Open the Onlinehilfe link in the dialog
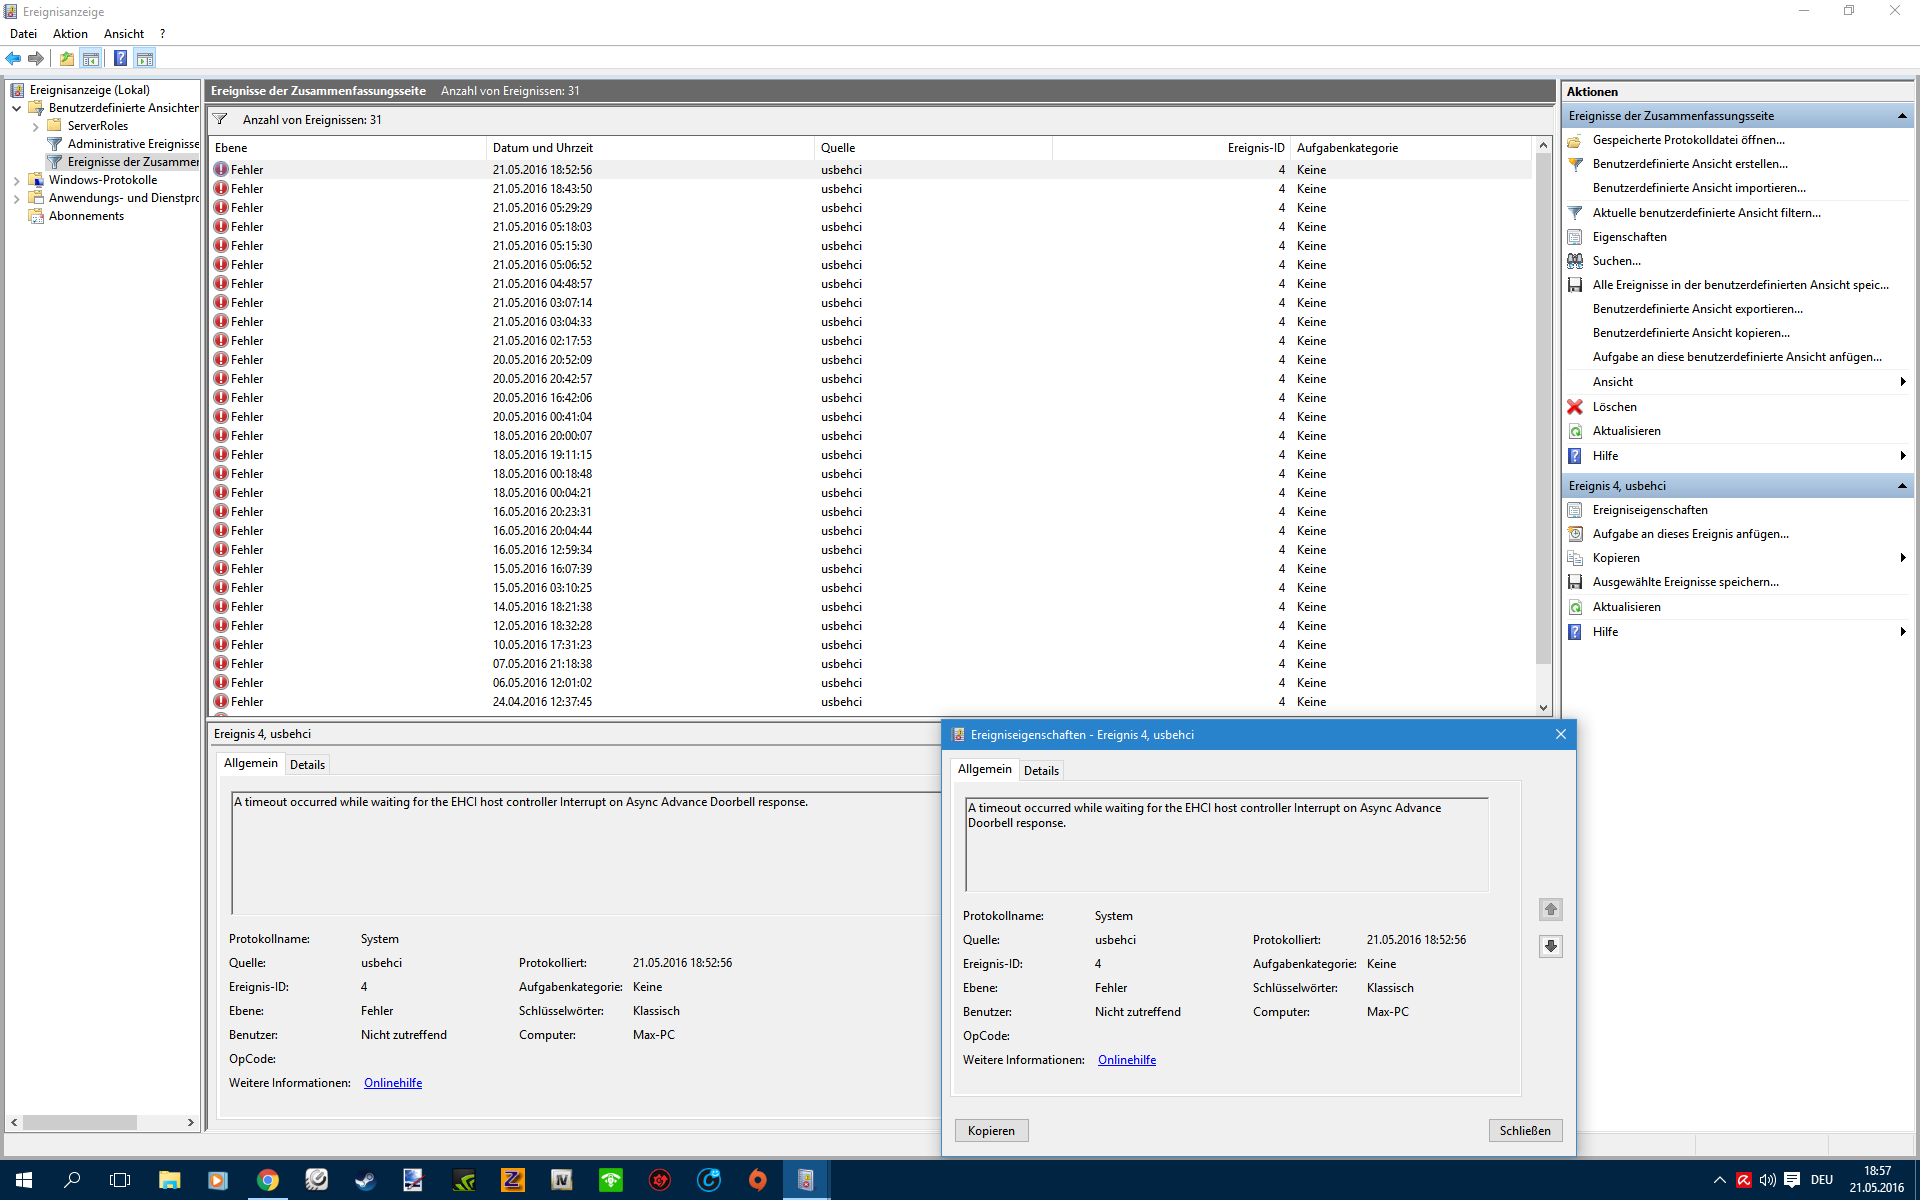Screen dimensions: 1920x1200 coord(1126,1060)
